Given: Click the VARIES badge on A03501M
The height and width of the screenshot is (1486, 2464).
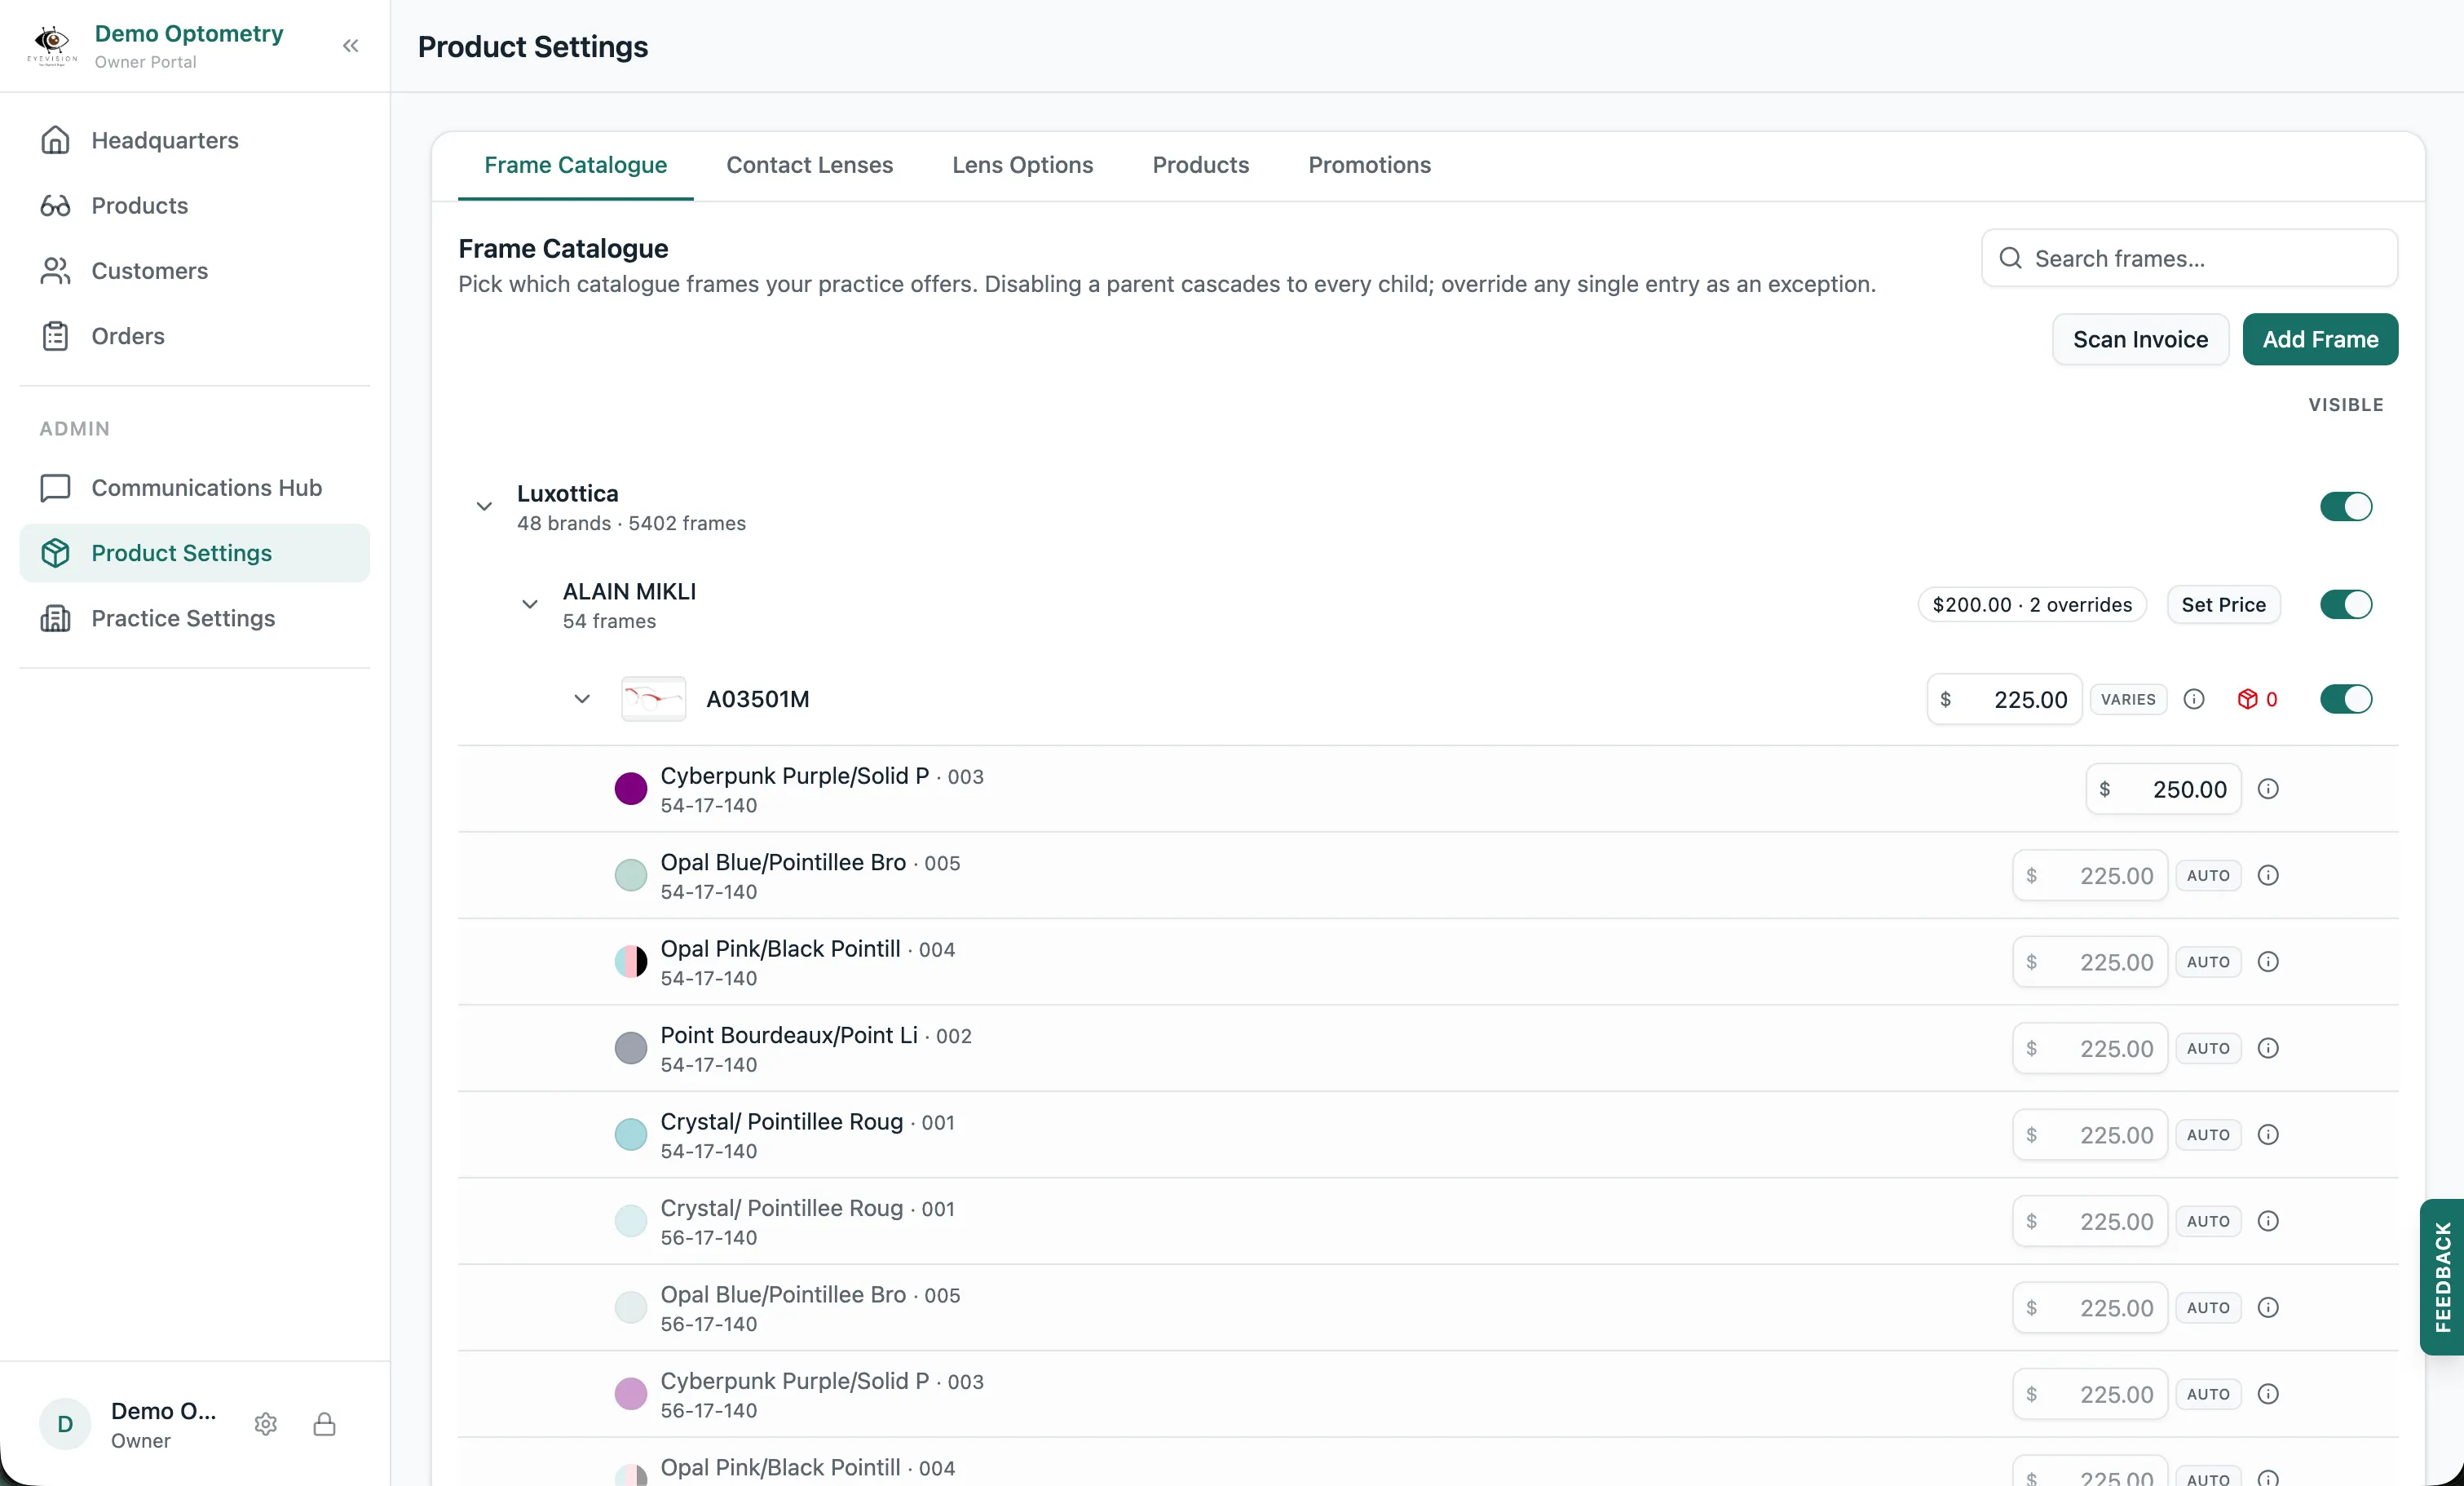Looking at the screenshot, I should [x=2128, y=699].
